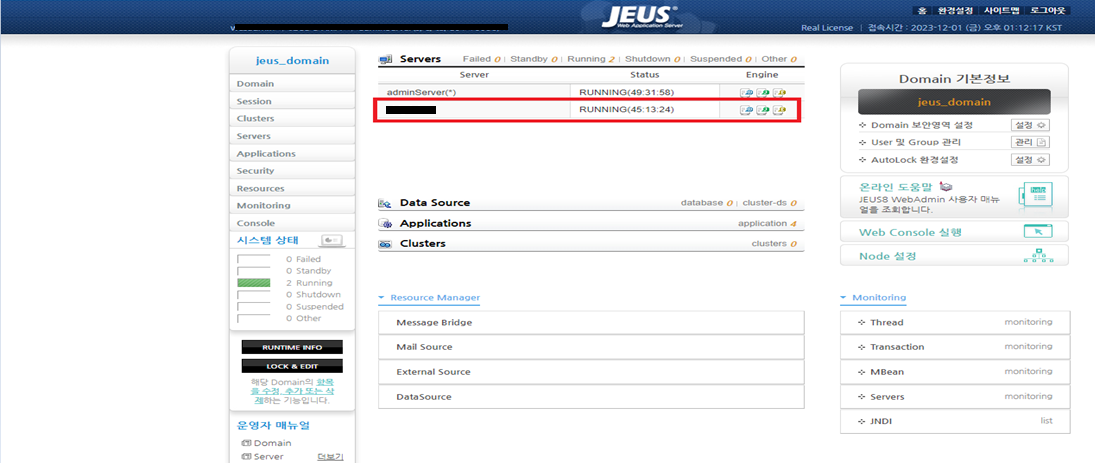Click the 항목을 수정, 추가 또는 삭제 link
This screenshot has height=473, width=1095.
pyautogui.click(x=292, y=392)
